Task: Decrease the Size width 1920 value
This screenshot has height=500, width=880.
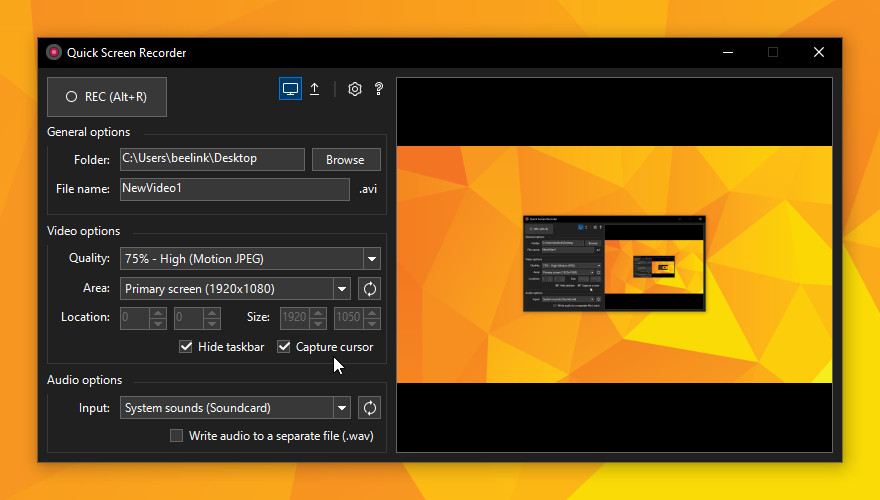Action: 318,323
